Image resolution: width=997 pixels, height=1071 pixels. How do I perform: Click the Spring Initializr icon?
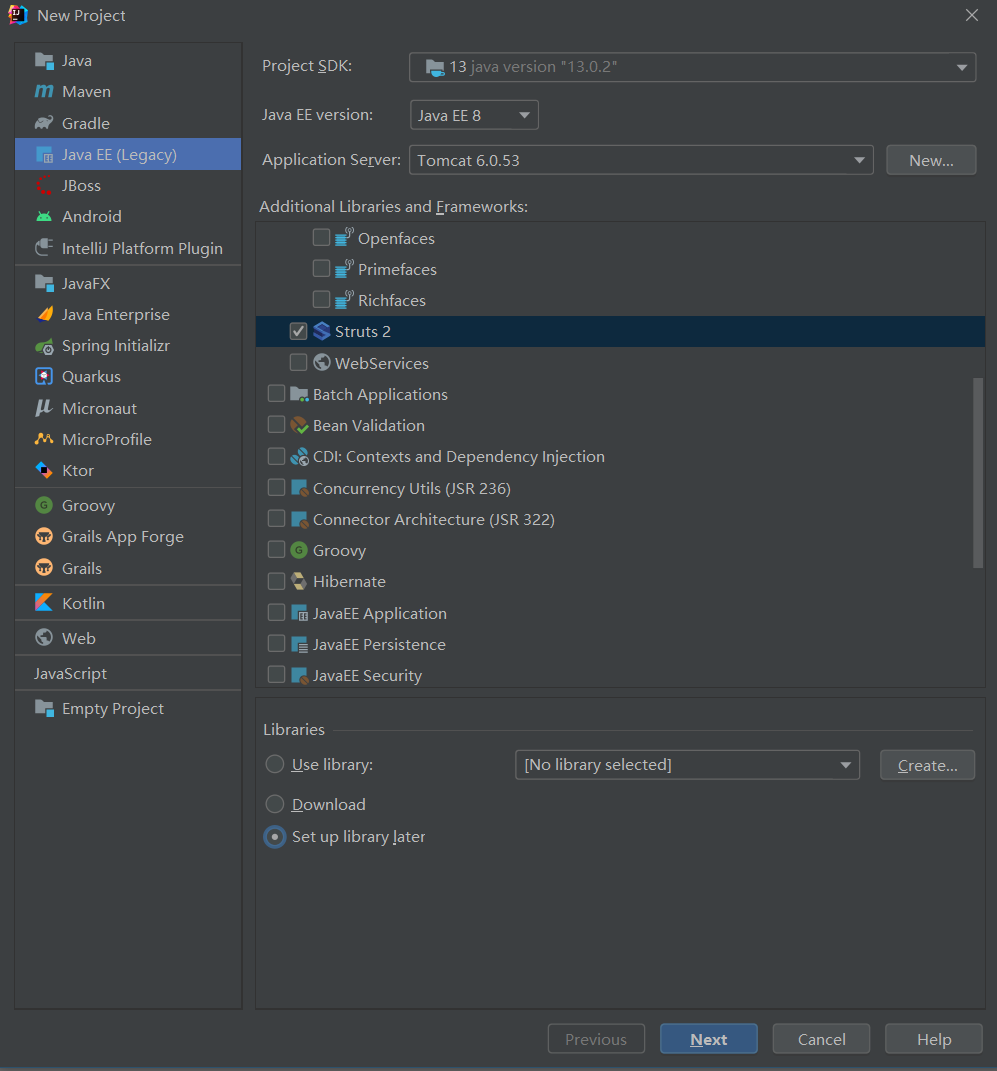click(44, 346)
